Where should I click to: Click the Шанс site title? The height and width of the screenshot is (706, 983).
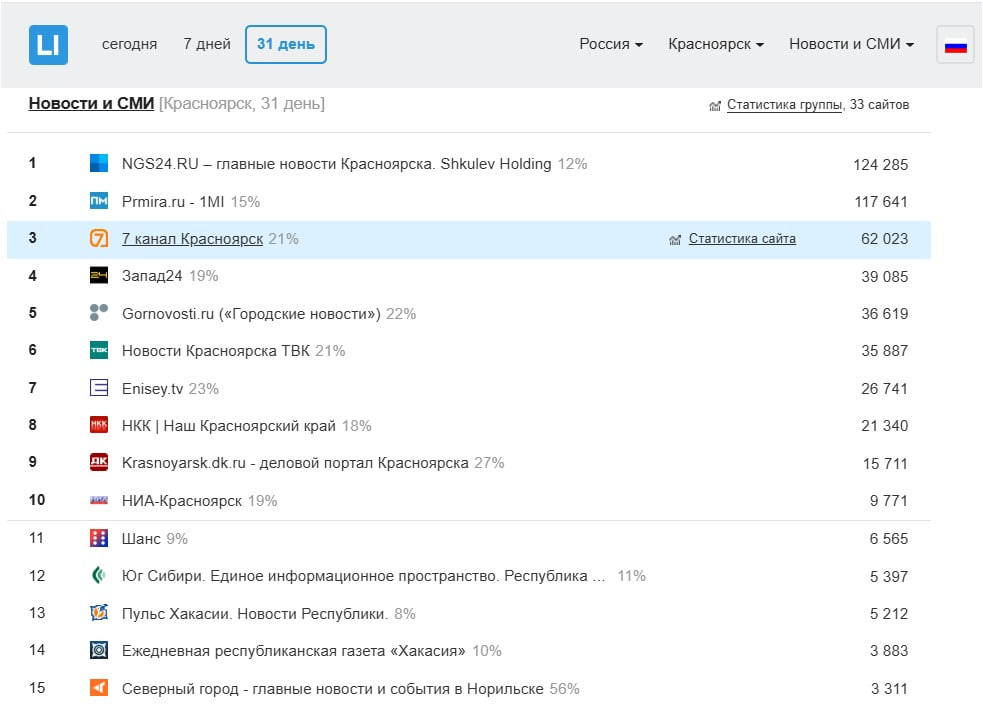pos(141,539)
